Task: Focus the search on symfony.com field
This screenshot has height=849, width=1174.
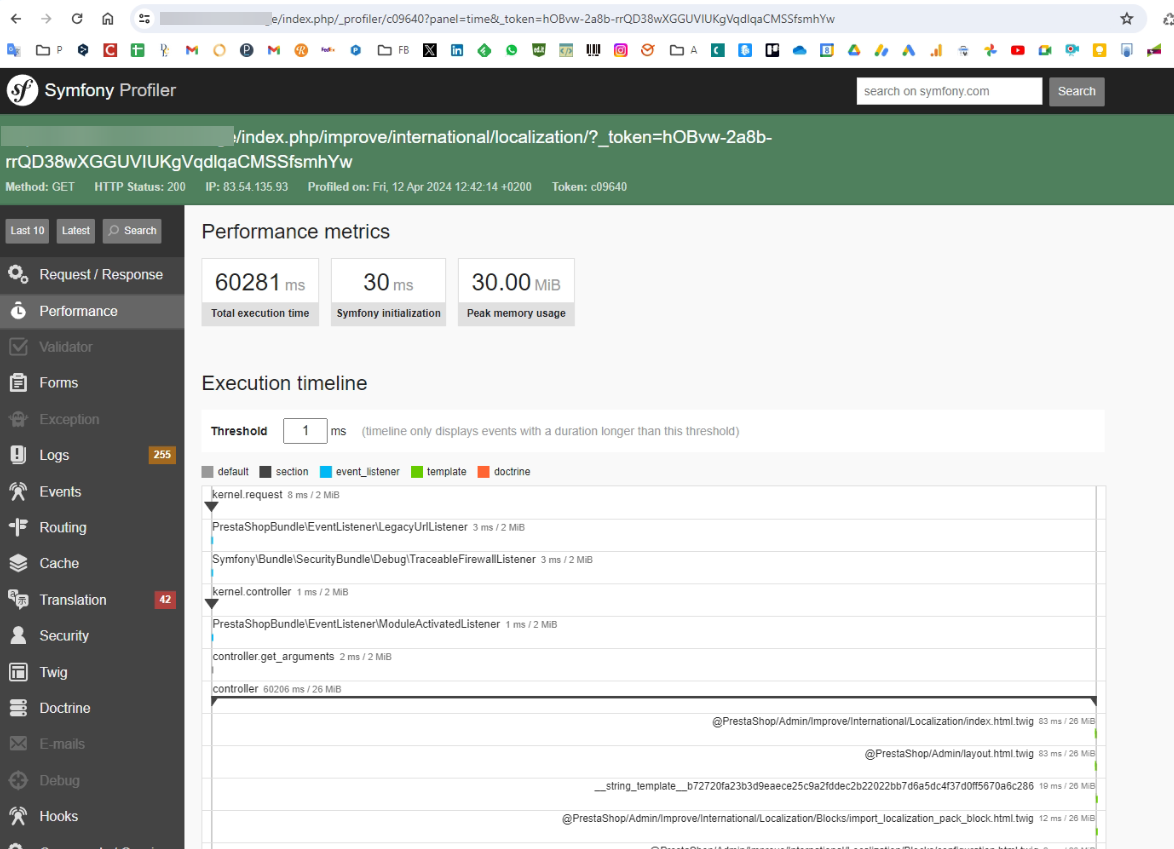Action: (x=949, y=91)
